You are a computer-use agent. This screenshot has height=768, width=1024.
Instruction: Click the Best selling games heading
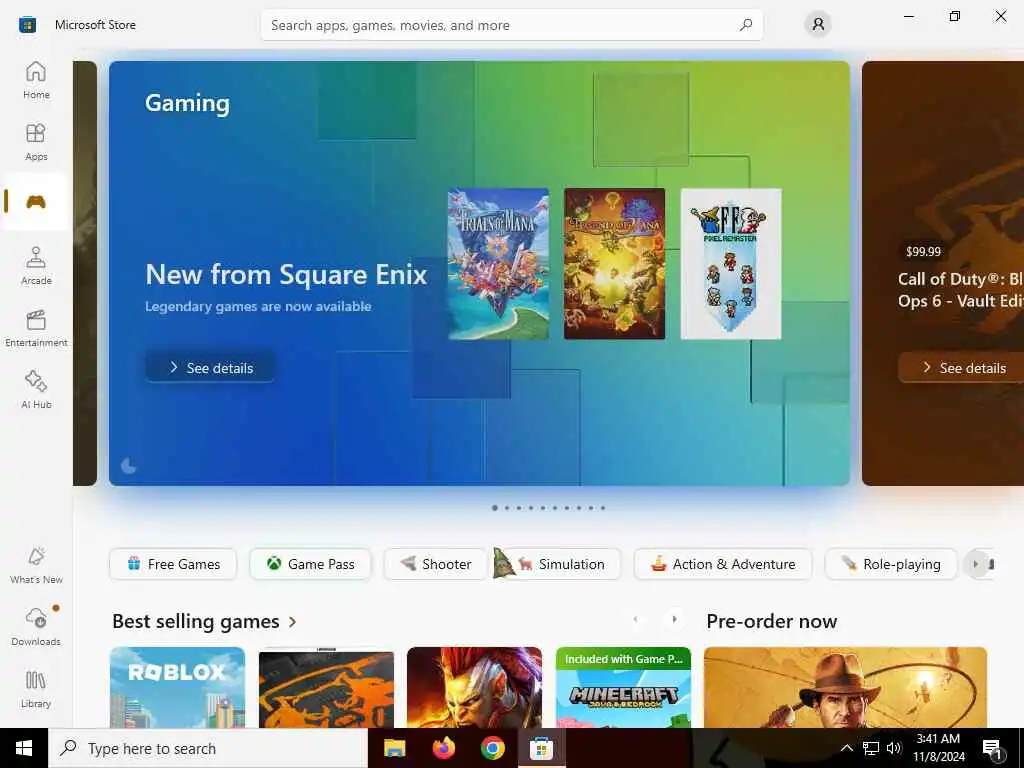[x=196, y=621]
